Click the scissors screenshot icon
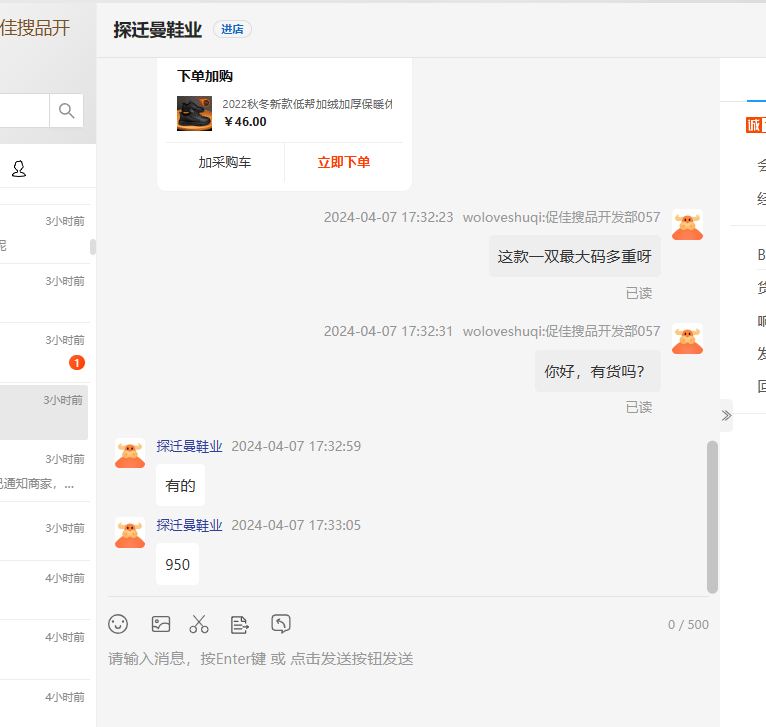The height and width of the screenshot is (727, 766). [199, 624]
